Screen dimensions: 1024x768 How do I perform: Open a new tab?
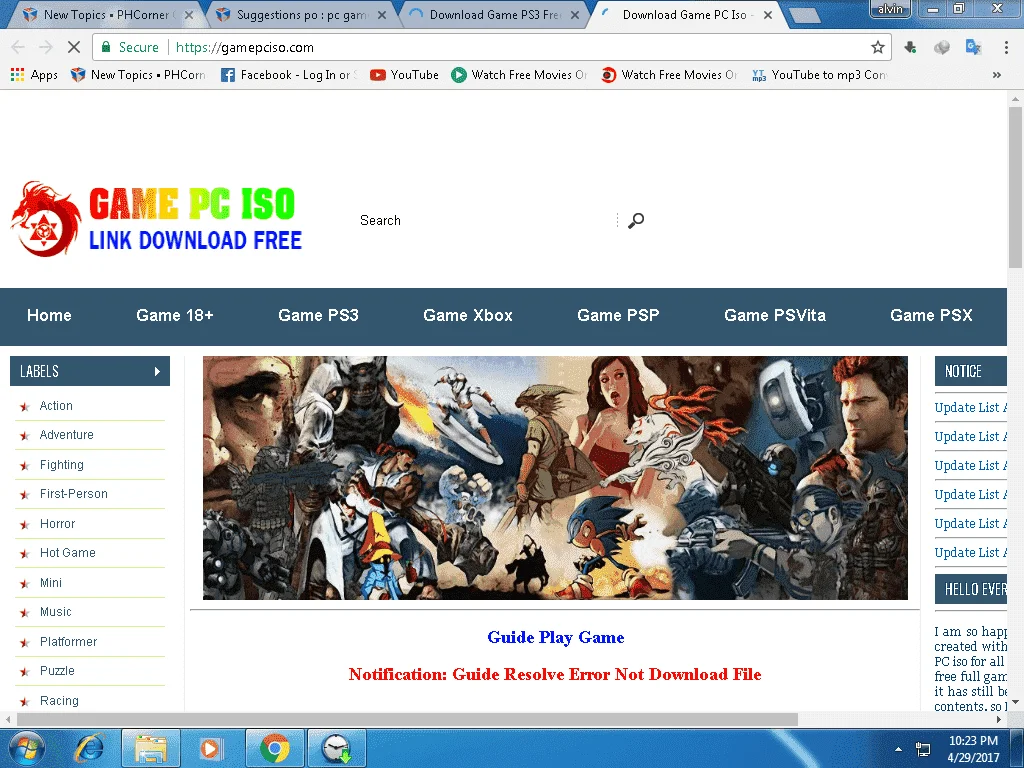click(804, 15)
